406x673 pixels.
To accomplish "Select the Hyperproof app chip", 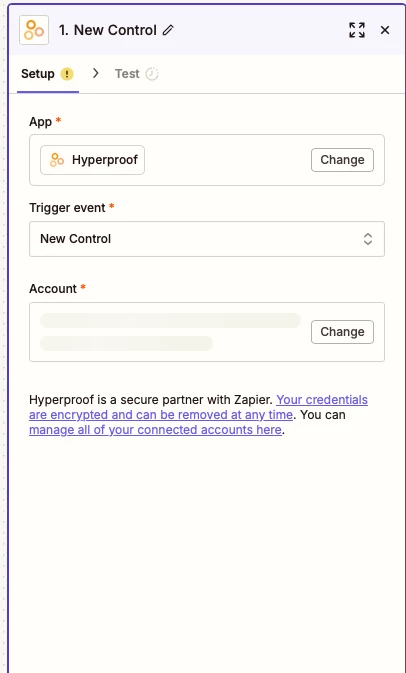I will (x=92, y=160).
